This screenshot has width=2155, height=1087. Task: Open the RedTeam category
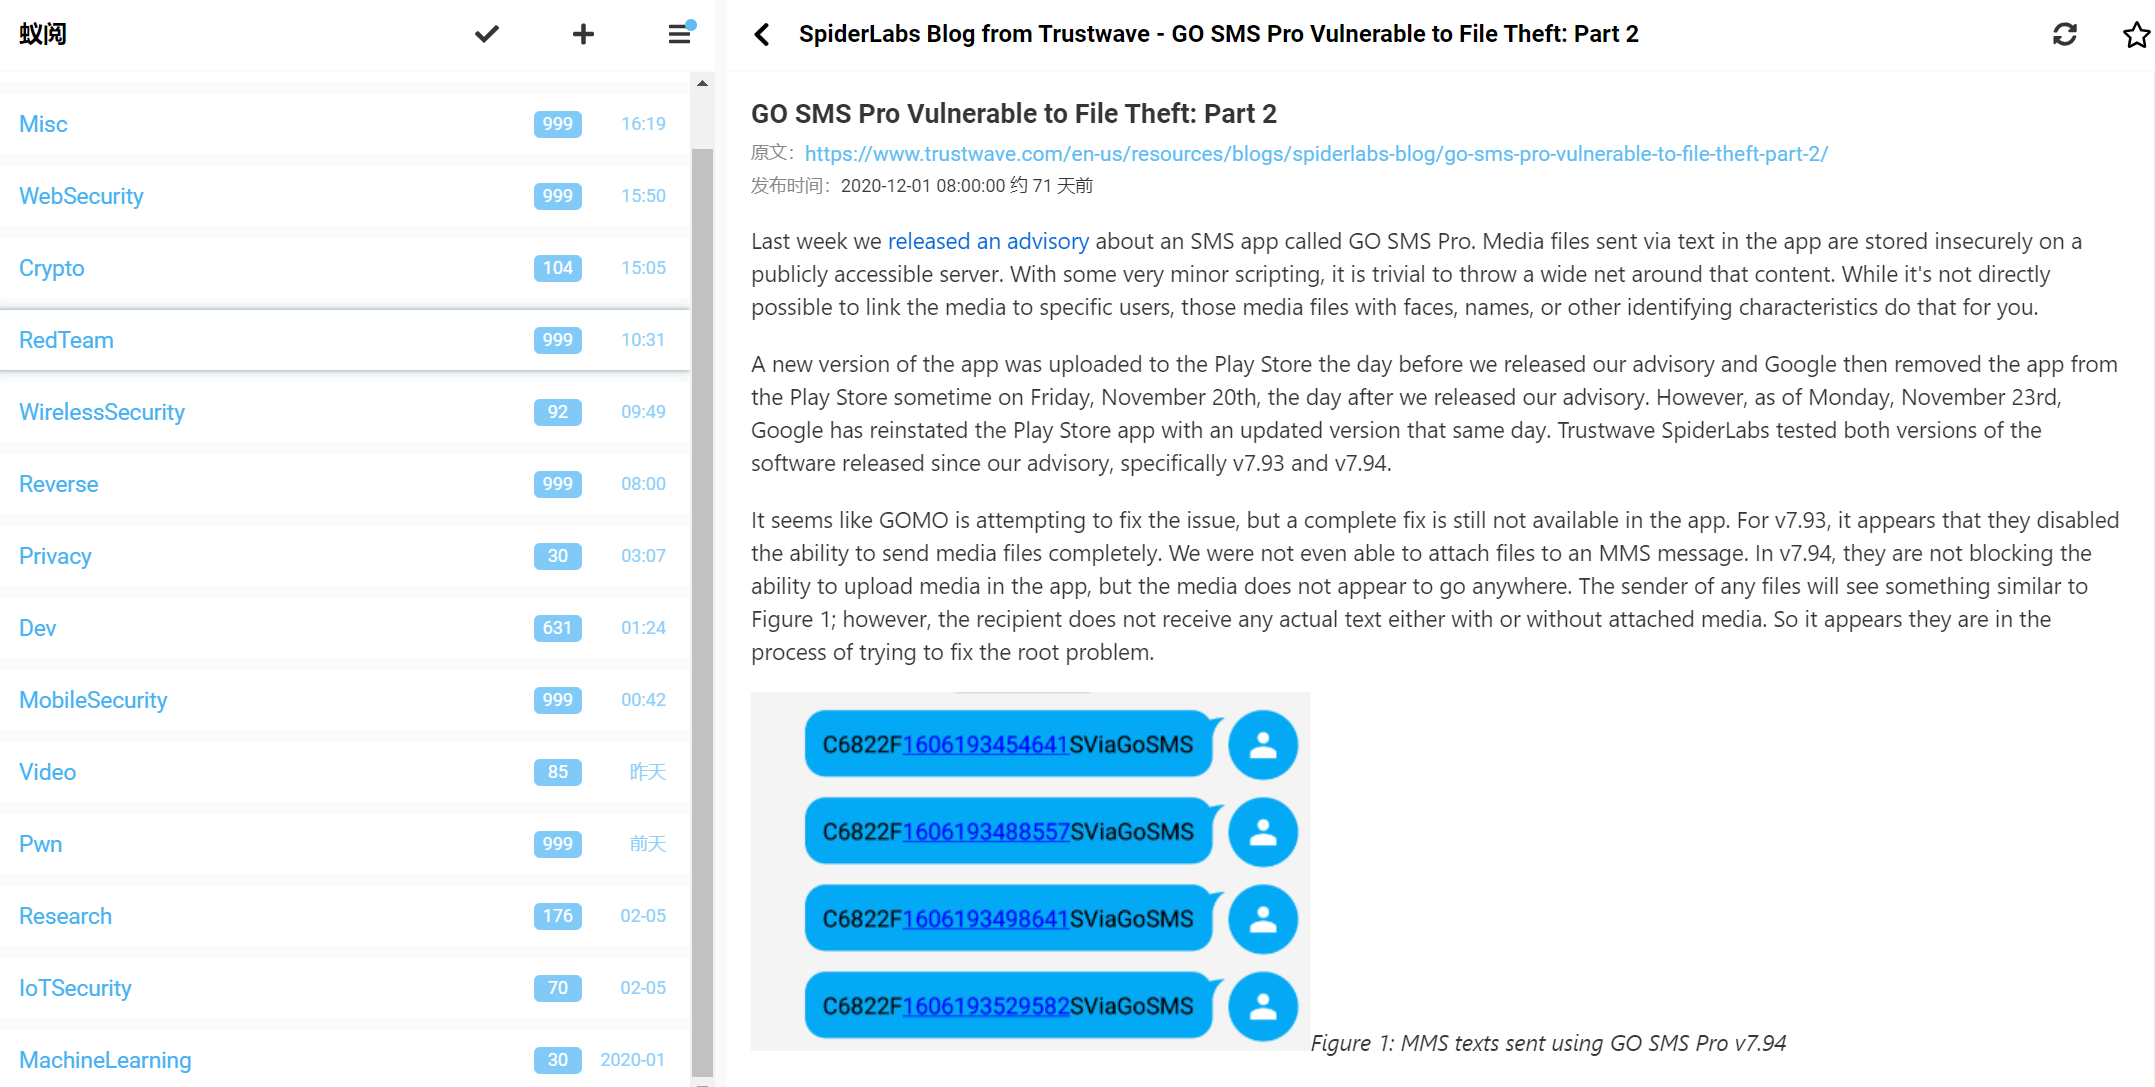(x=66, y=340)
